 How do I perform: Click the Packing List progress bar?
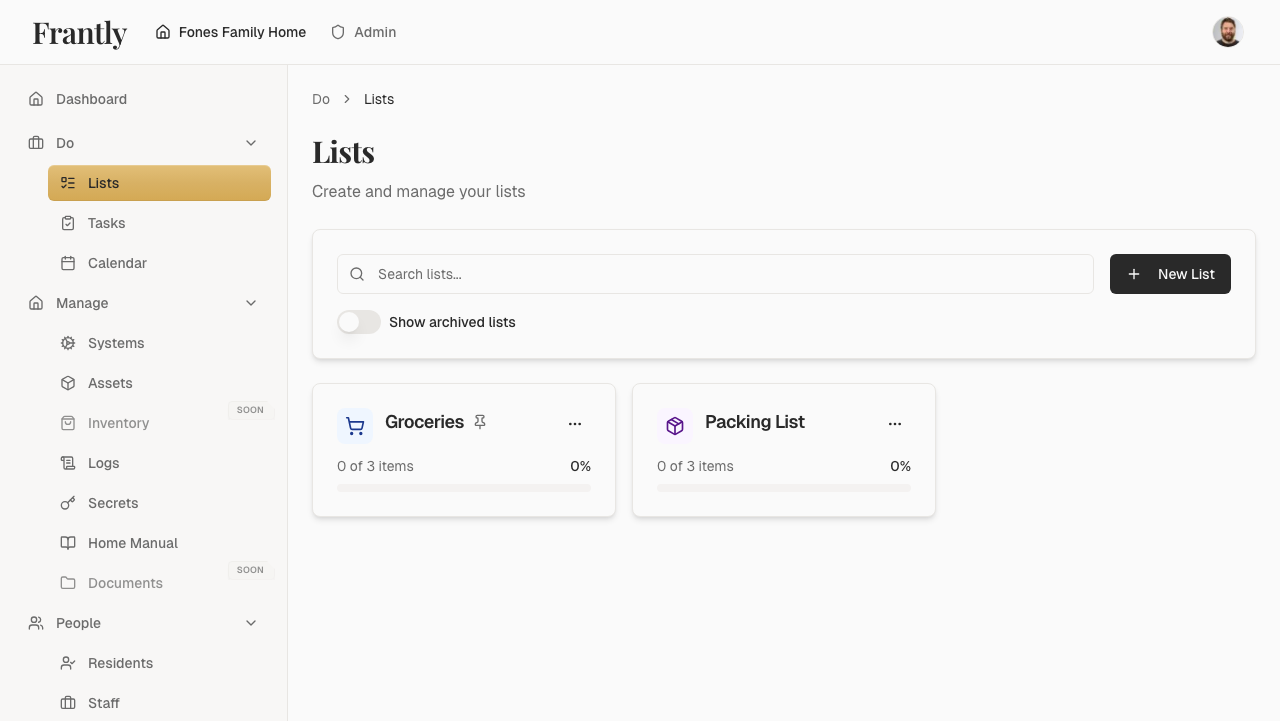point(784,488)
